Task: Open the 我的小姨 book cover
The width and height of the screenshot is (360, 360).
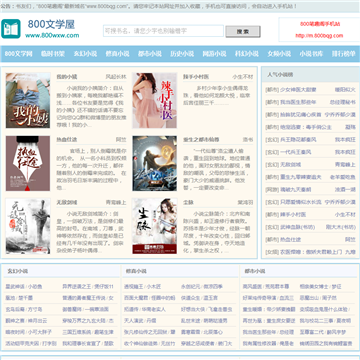Action: (28, 100)
